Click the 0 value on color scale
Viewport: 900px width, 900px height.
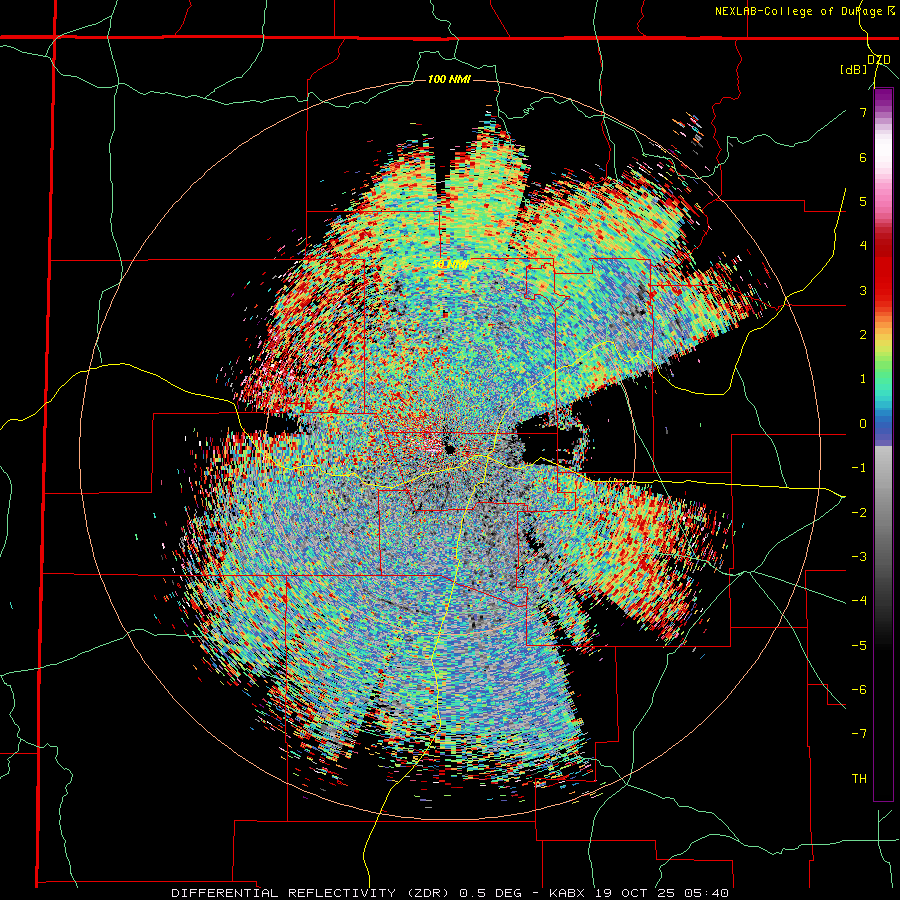863,423
